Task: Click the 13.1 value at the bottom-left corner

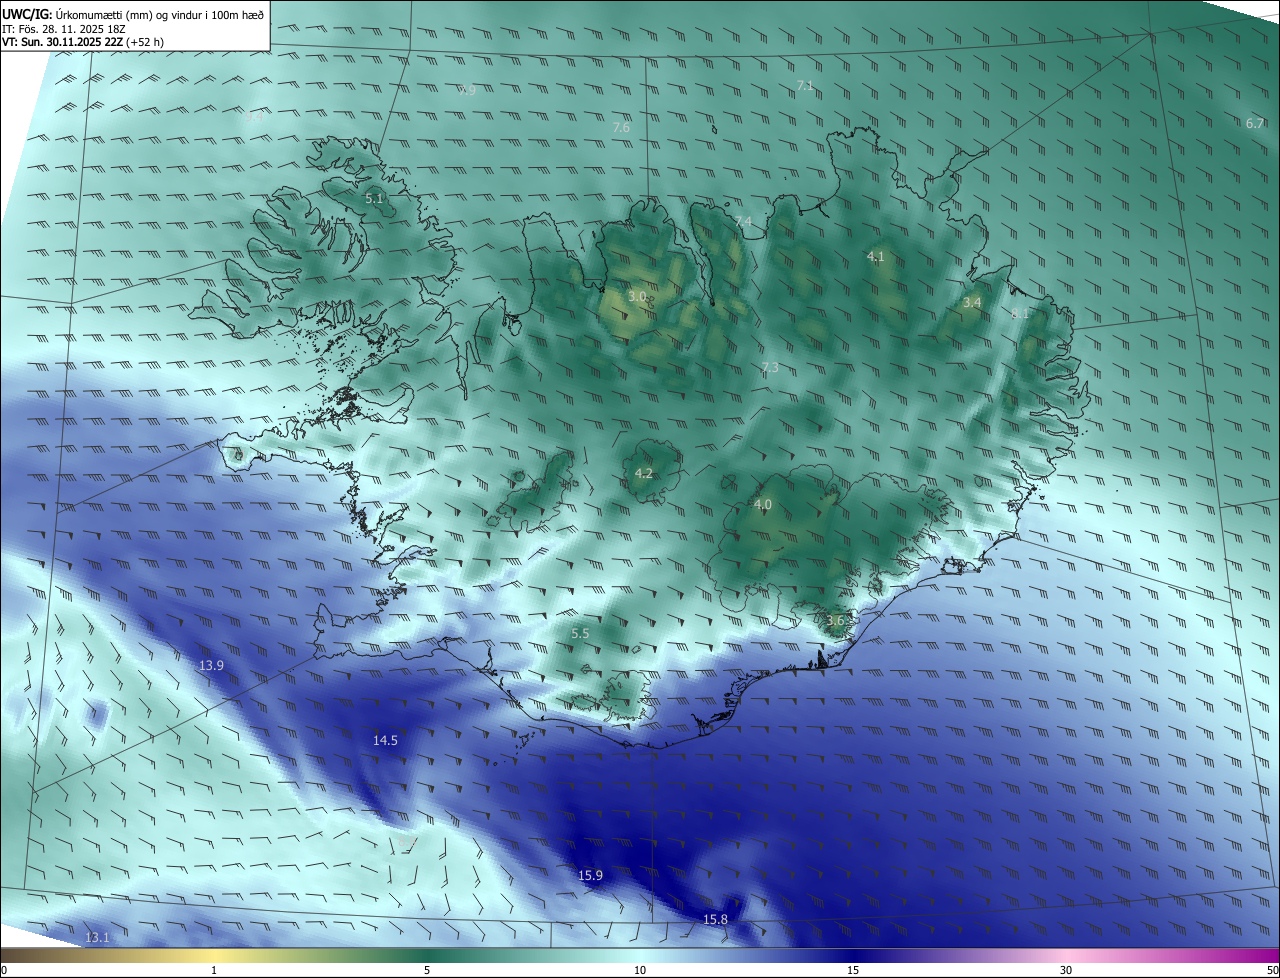Action: 97,938
